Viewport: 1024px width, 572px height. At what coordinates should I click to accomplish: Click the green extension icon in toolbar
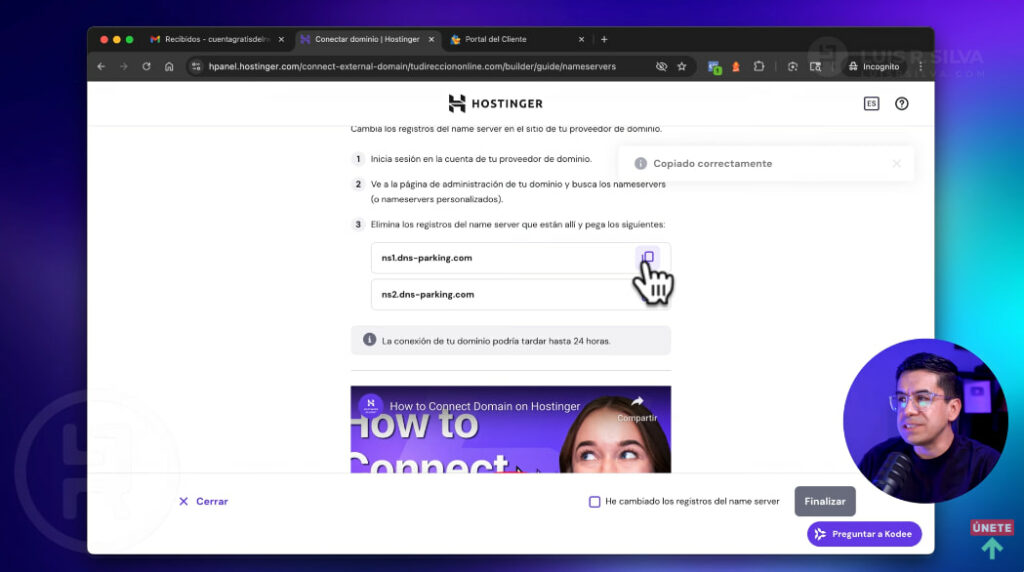(714, 67)
